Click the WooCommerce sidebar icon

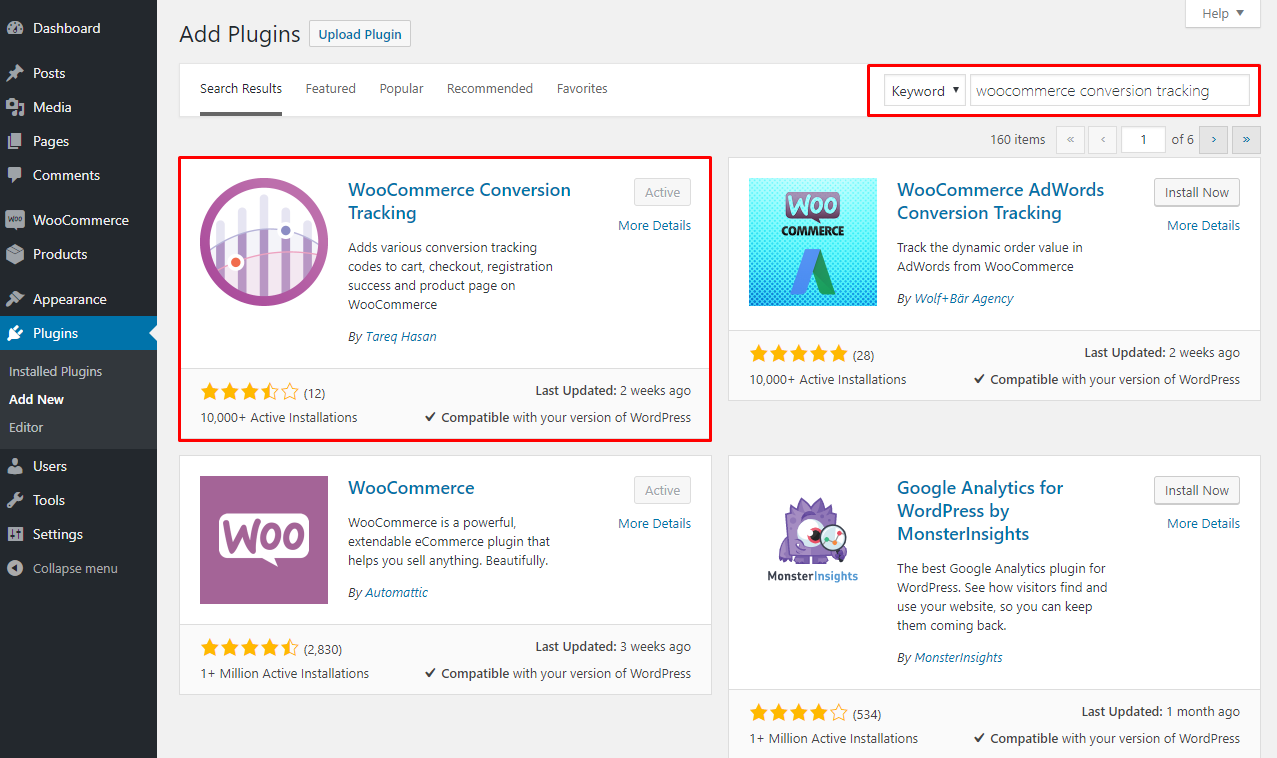pyautogui.click(x=15, y=220)
